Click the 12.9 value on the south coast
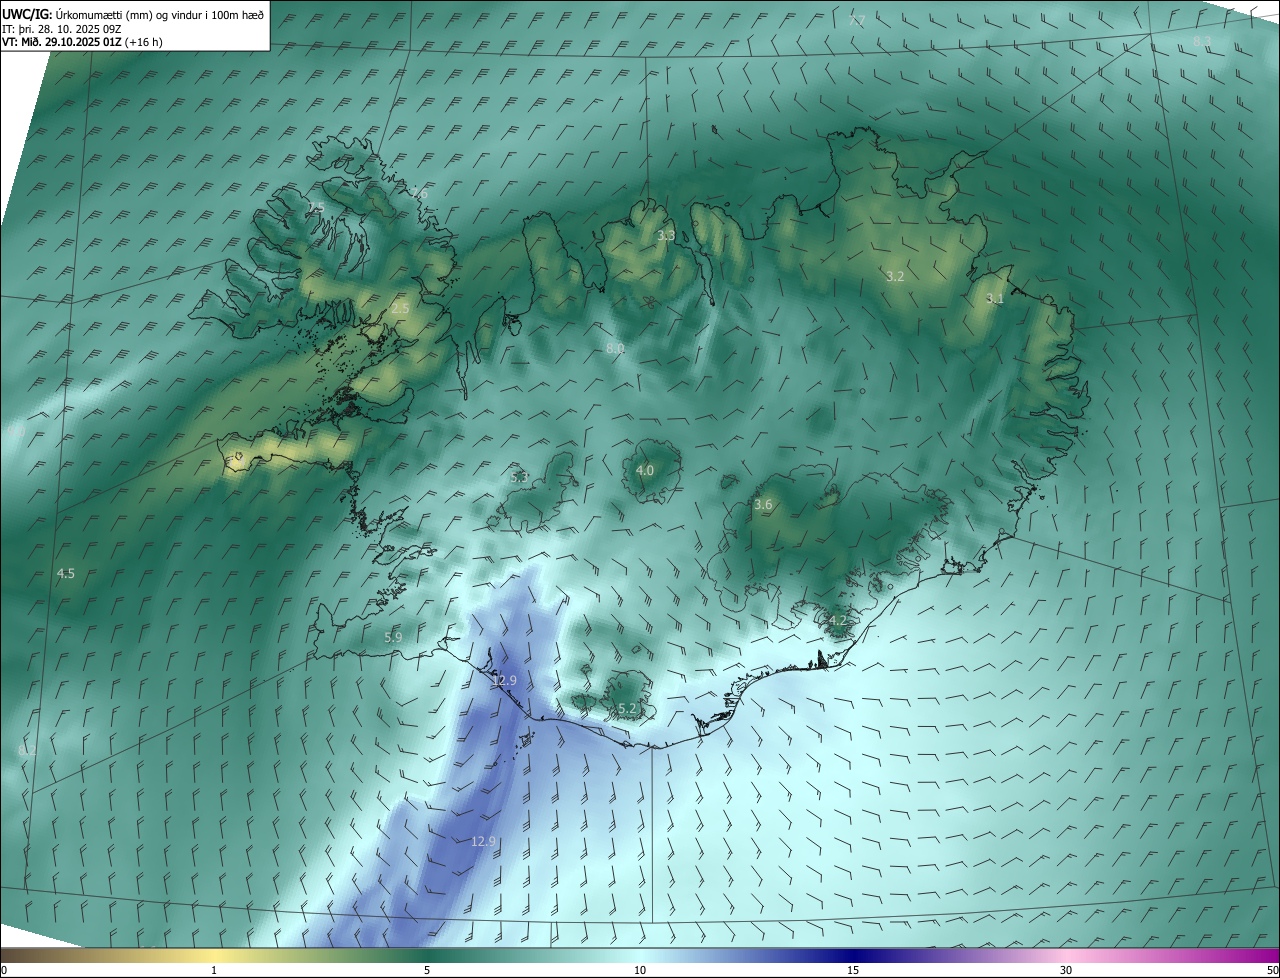Image resolution: width=1280 pixels, height=978 pixels. (505, 681)
